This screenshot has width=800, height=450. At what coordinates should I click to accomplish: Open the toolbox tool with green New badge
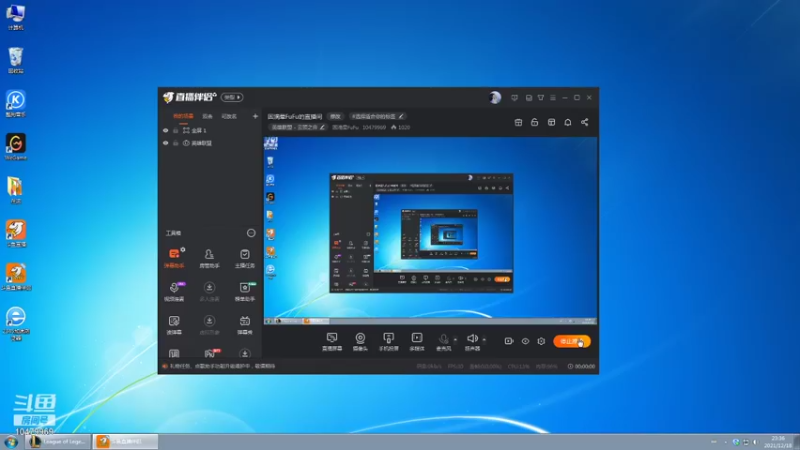point(245,291)
